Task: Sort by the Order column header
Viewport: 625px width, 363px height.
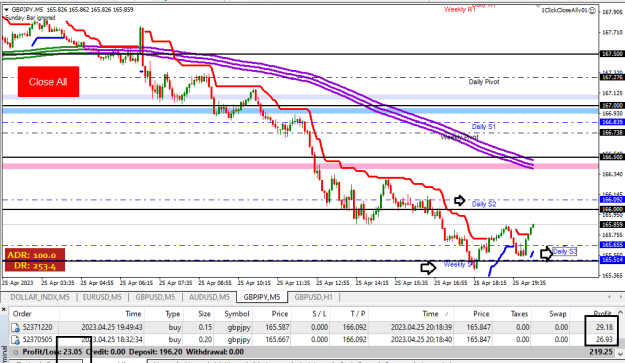Action: point(22,314)
